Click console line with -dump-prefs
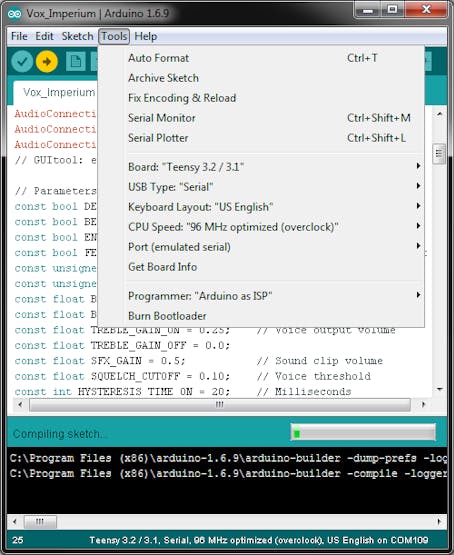This screenshot has width=454, height=555. 228,458
